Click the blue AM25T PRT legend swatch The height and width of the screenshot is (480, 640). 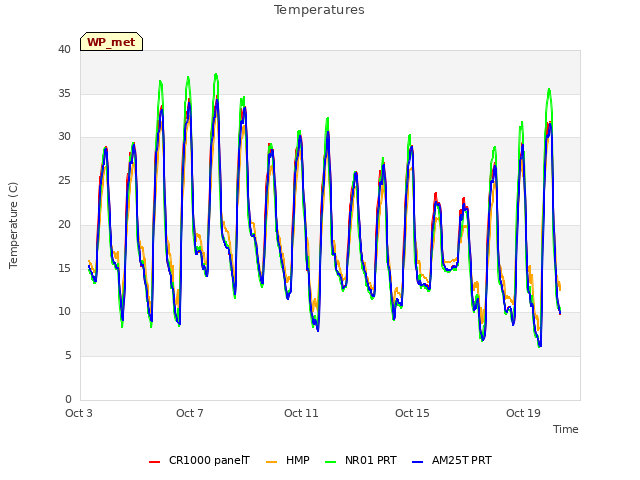pyautogui.click(x=418, y=462)
